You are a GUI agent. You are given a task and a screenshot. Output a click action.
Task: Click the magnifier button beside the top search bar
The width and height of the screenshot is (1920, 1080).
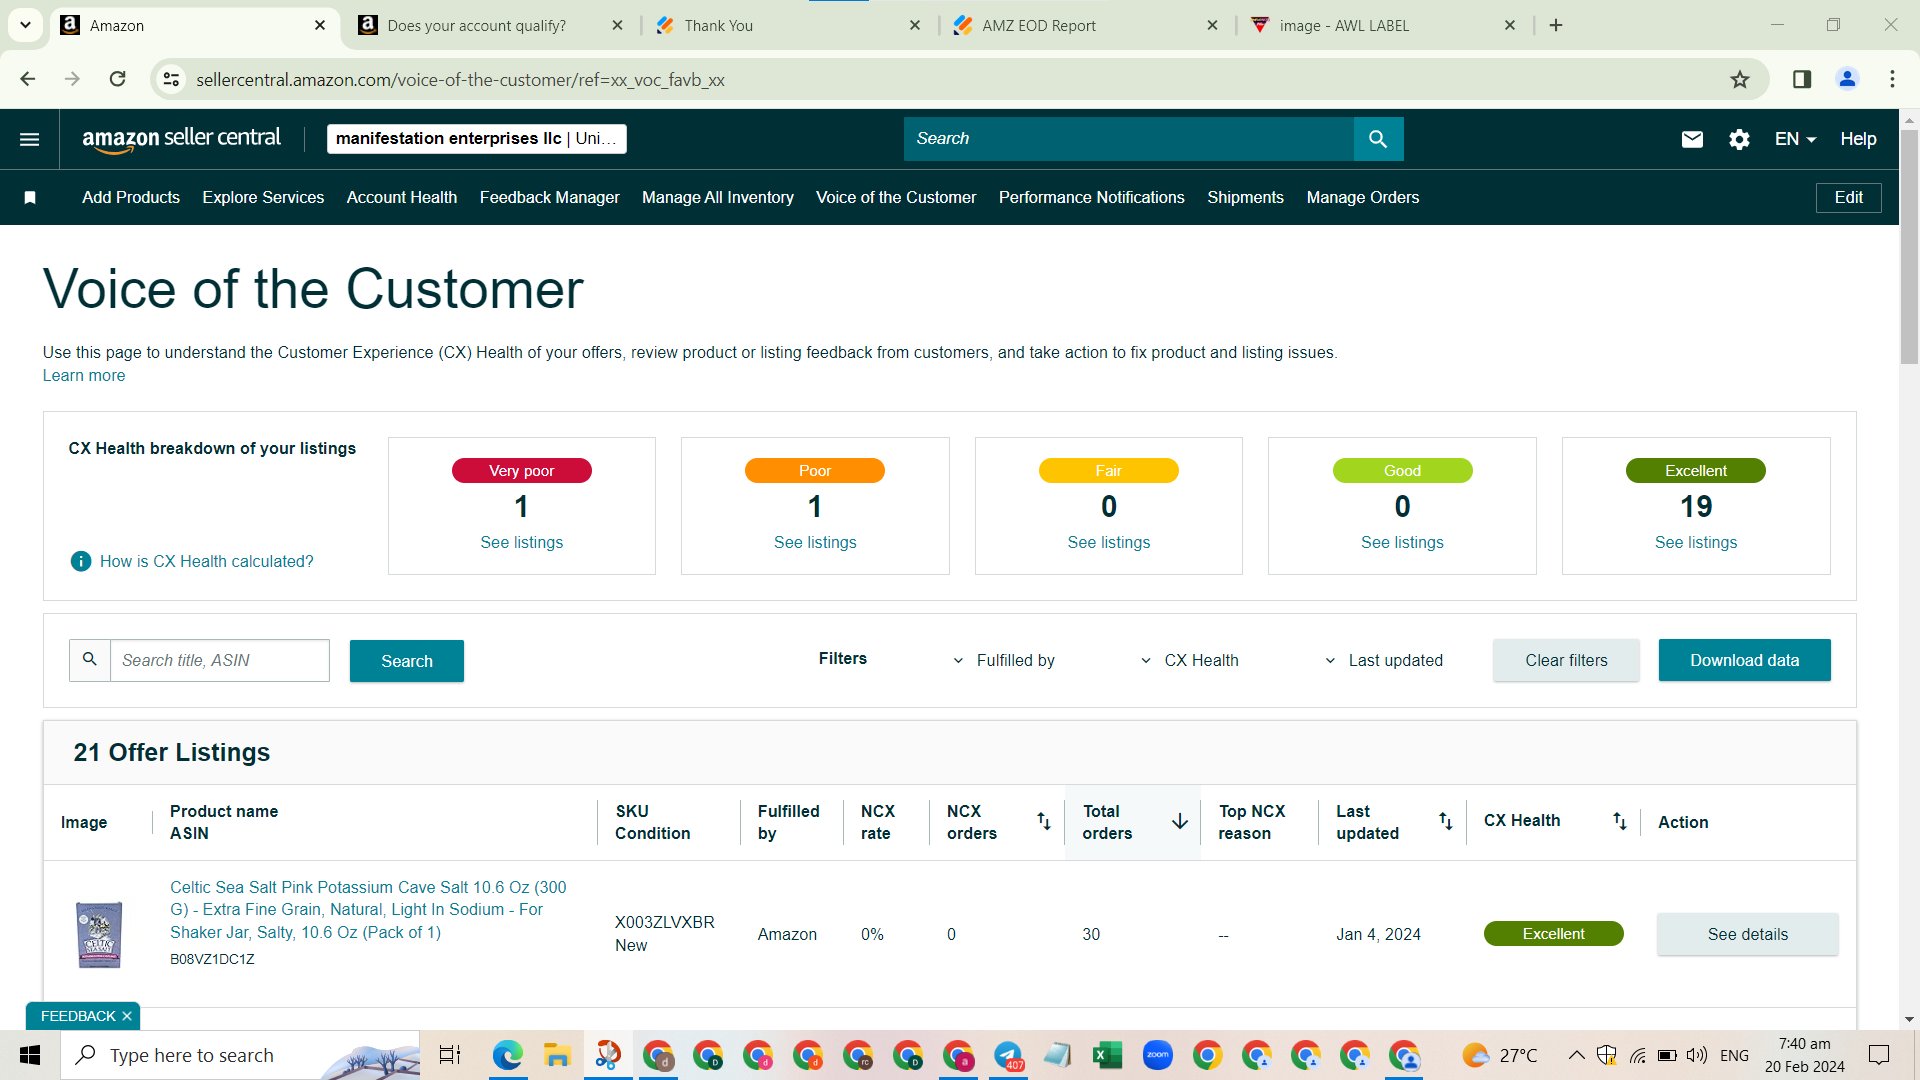tap(1378, 139)
